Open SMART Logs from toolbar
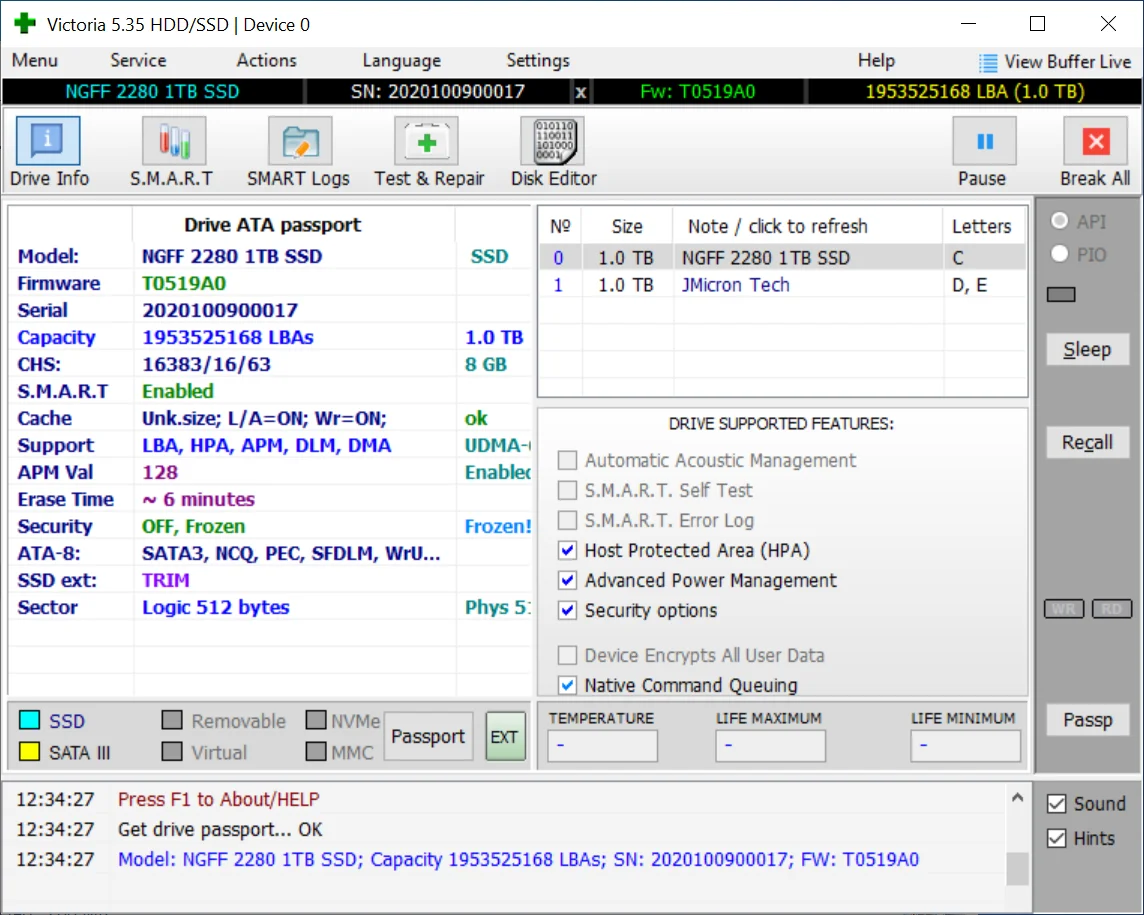Screen dimensions: 1144x915 pyautogui.click(x=299, y=141)
